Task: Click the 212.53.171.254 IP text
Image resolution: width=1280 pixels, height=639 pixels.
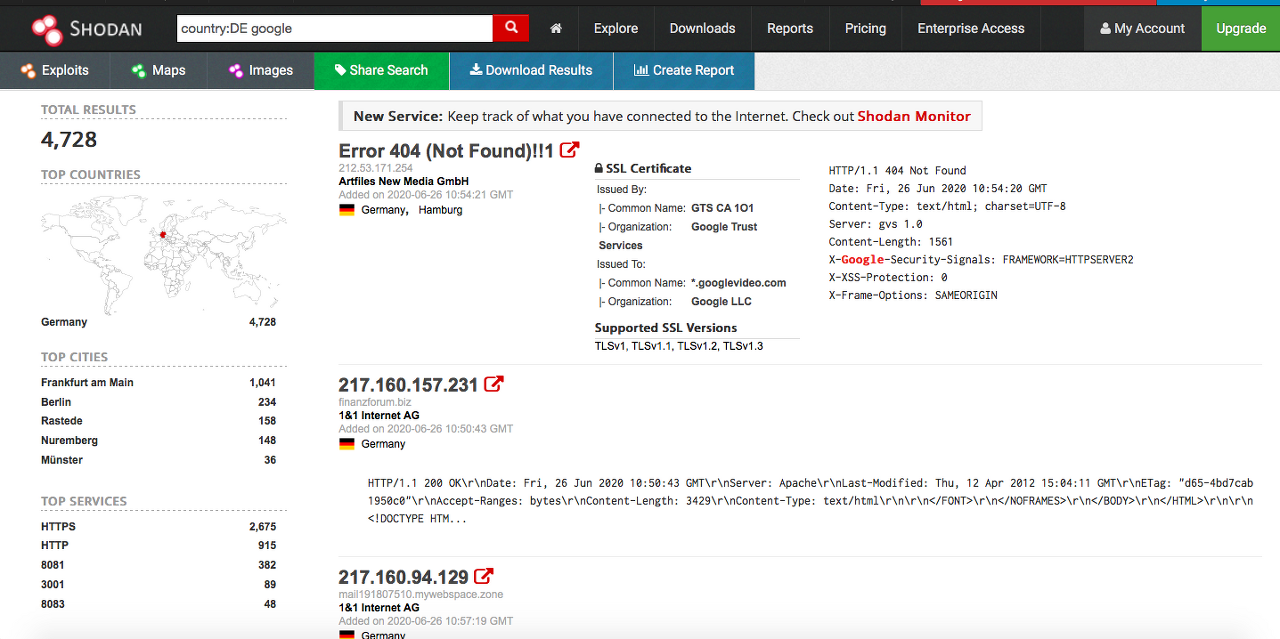Action: click(376, 168)
